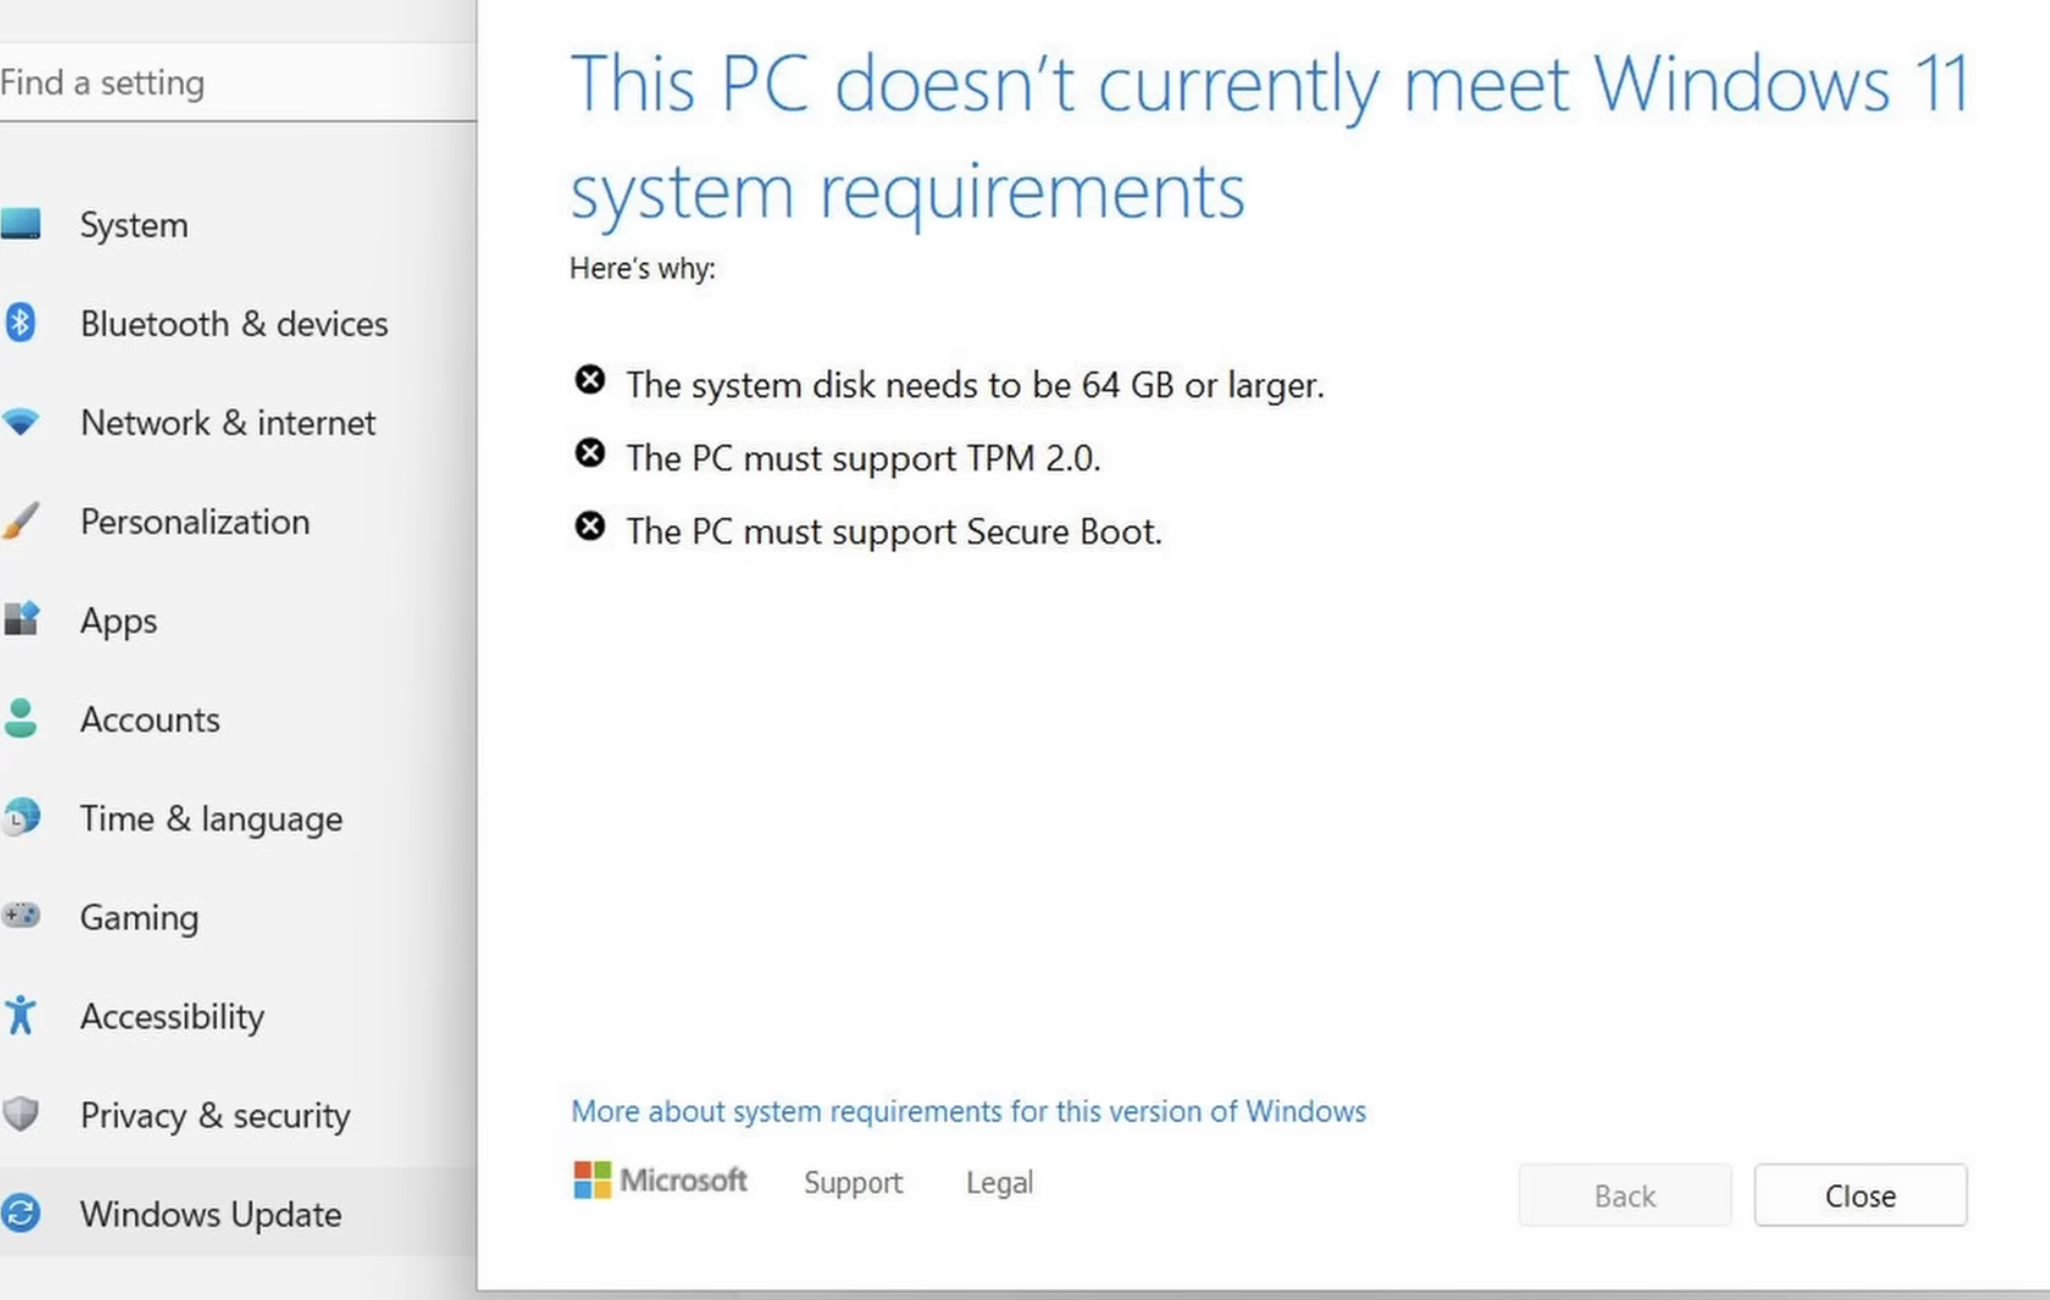Open Time & language settings
The image size is (2050, 1300).
[211, 819]
